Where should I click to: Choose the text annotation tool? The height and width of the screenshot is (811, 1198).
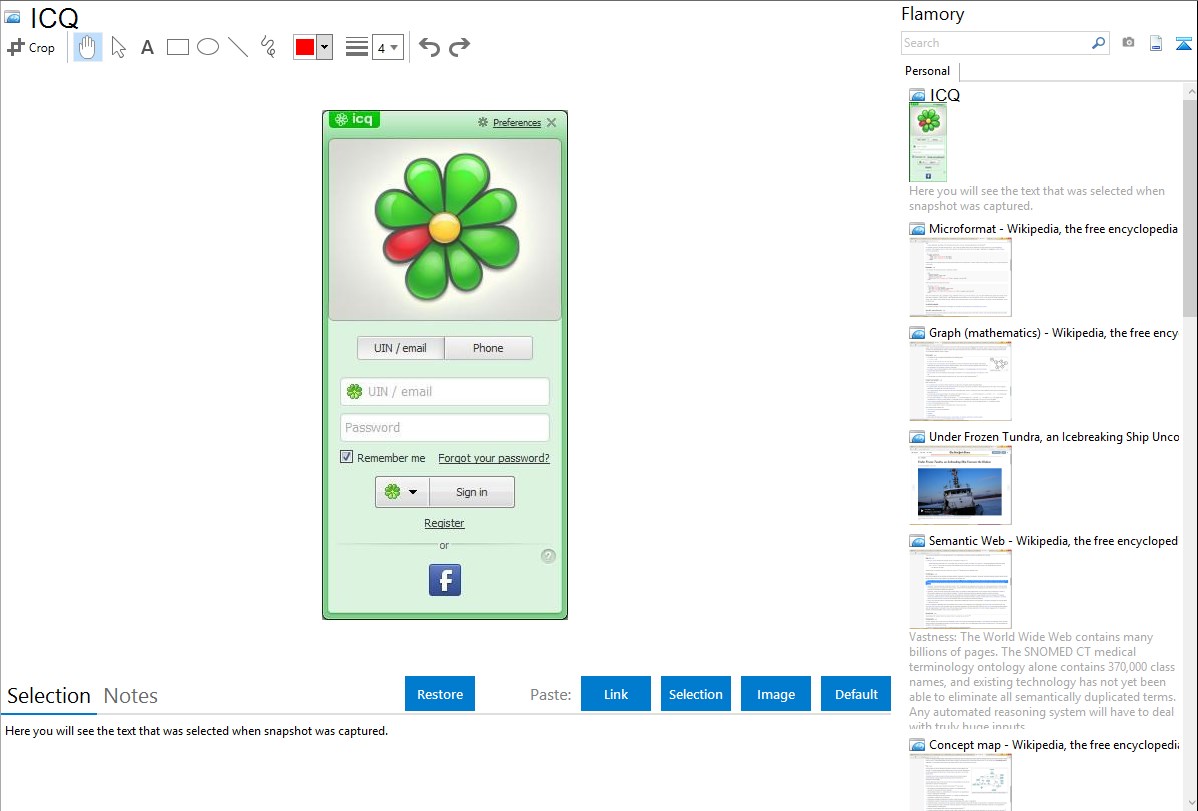click(147, 47)
